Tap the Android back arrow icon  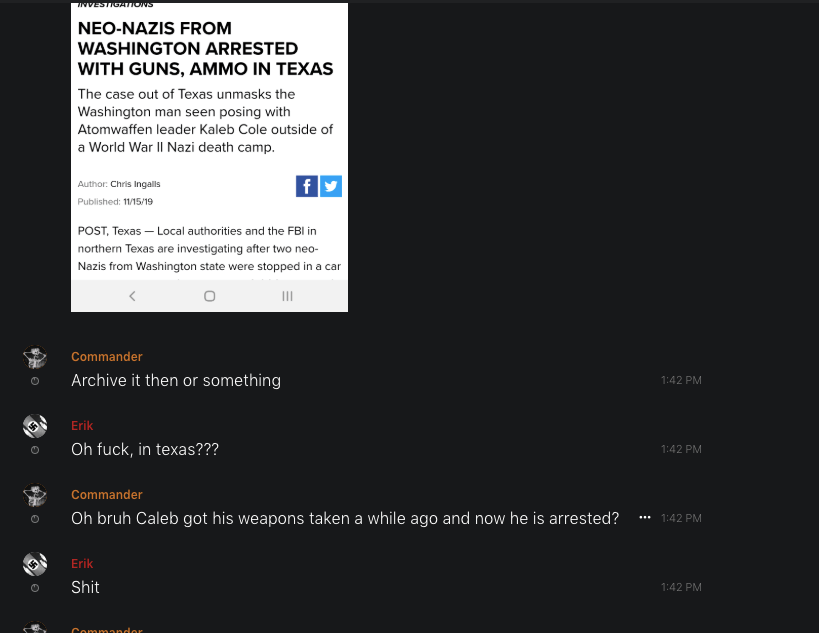tap(132, 296)
